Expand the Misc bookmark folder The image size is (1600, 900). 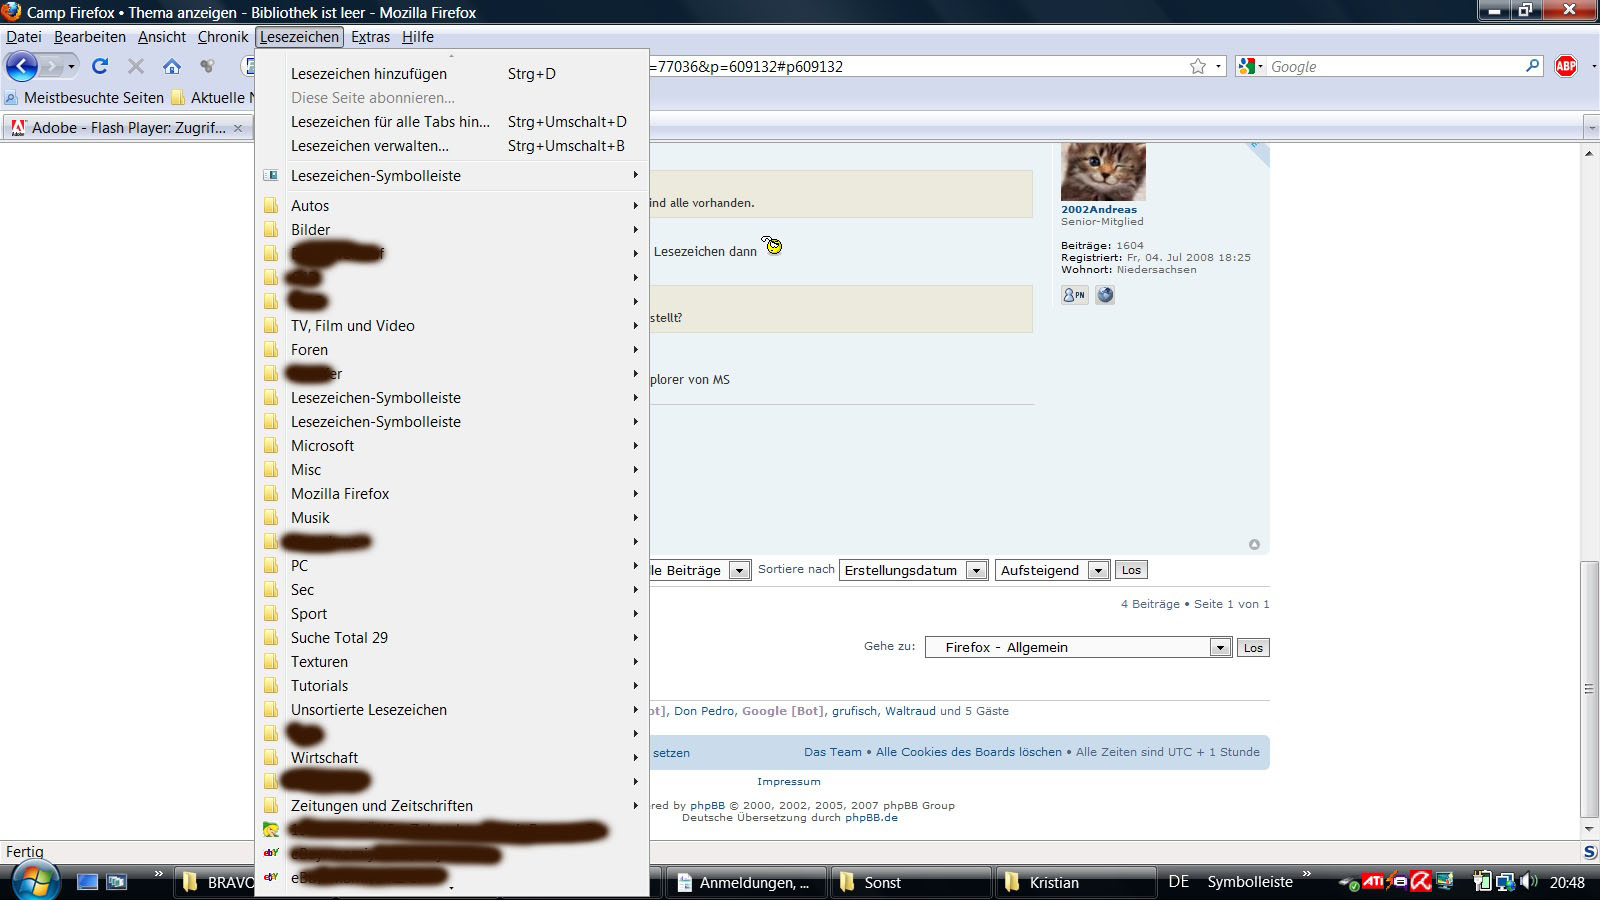(x=452, y=470)
